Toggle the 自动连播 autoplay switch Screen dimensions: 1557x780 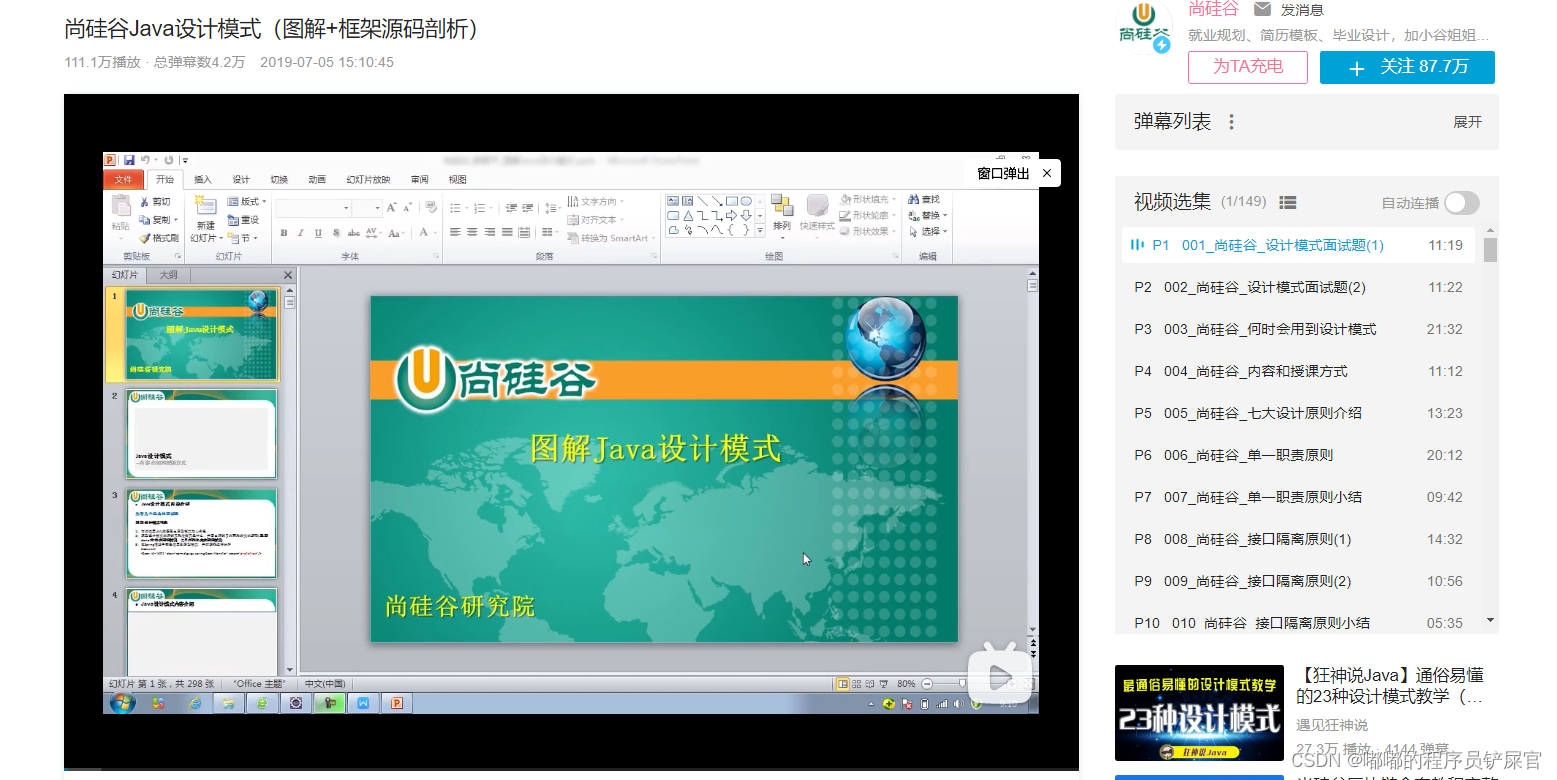(x=1461, y=202)
